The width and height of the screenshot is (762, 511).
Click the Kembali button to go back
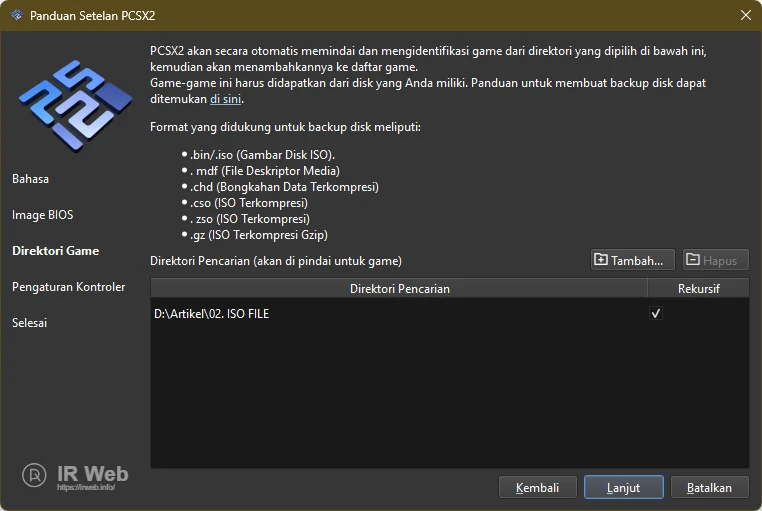point(537,487)
